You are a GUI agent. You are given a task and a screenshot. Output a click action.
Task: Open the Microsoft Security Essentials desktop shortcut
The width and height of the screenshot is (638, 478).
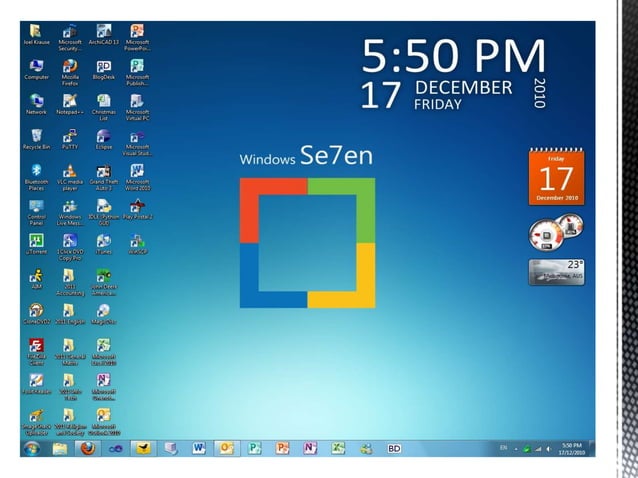point(70,37)
